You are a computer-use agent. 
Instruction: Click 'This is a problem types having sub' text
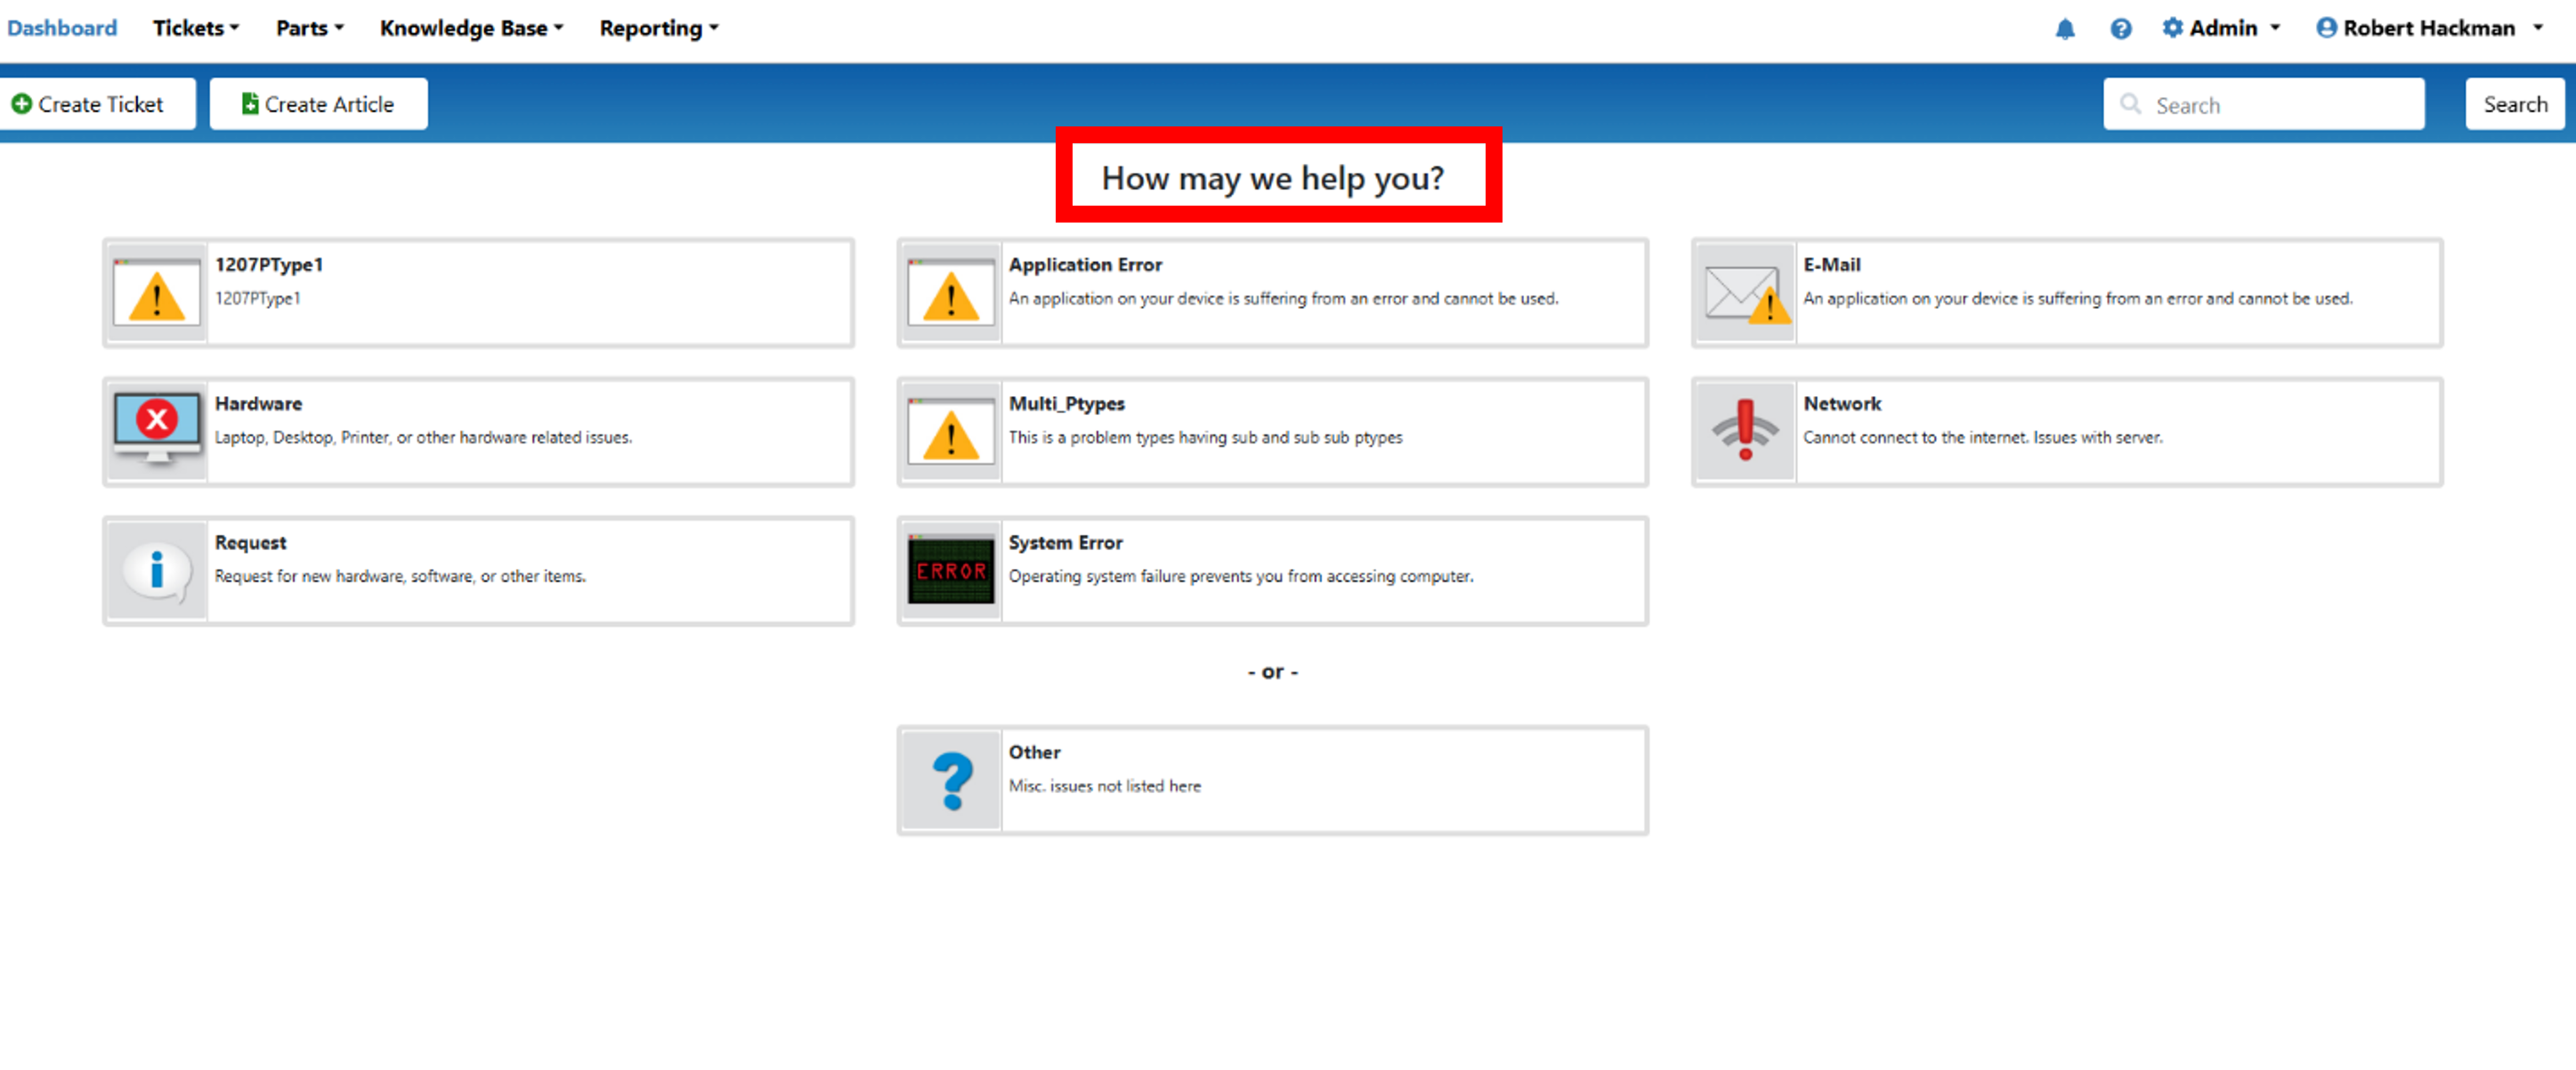pos(1205,438)
